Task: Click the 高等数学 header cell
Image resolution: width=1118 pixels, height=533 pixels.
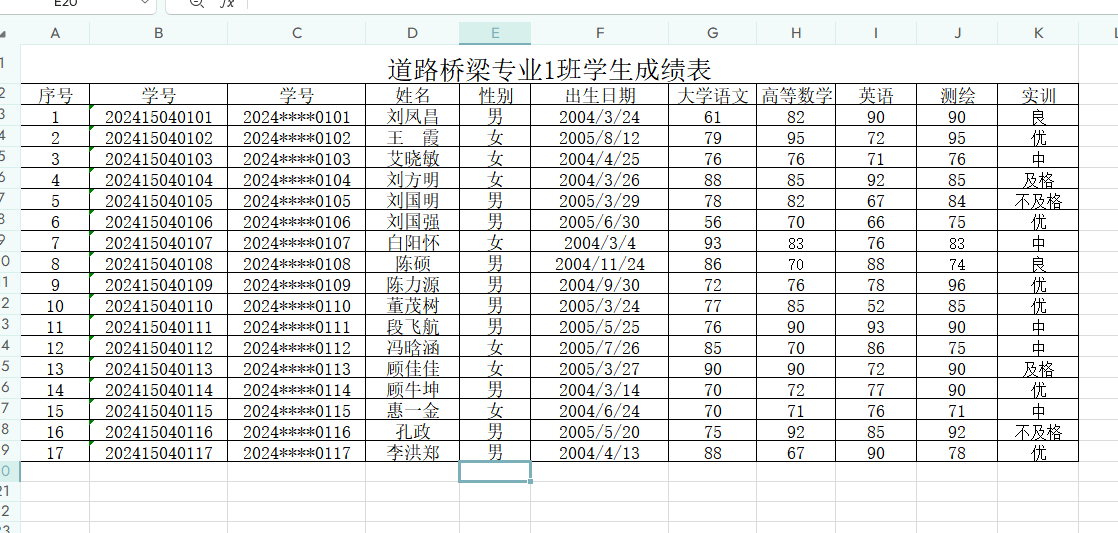Action: click(x=796, y=95)
